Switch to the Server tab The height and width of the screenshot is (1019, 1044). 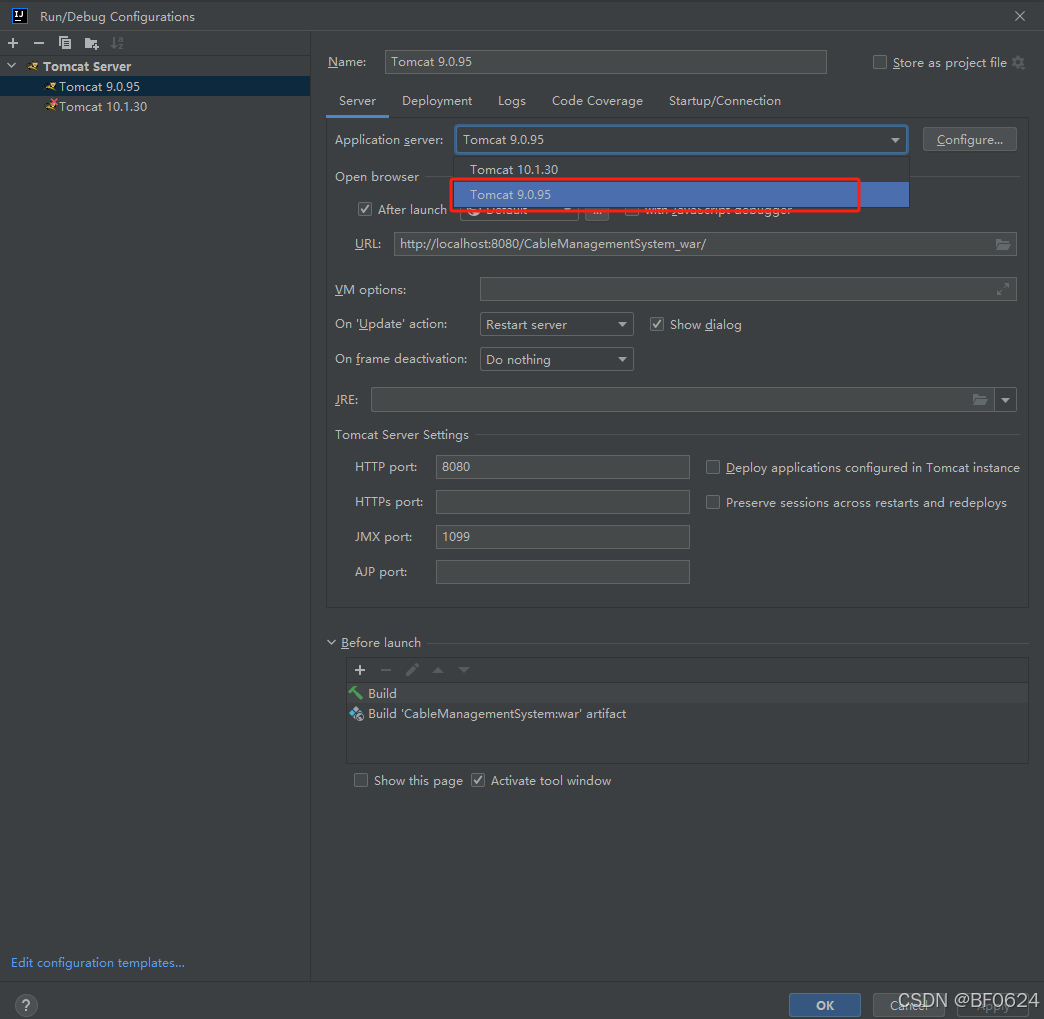pyautogui.click(x=357, y=101)
